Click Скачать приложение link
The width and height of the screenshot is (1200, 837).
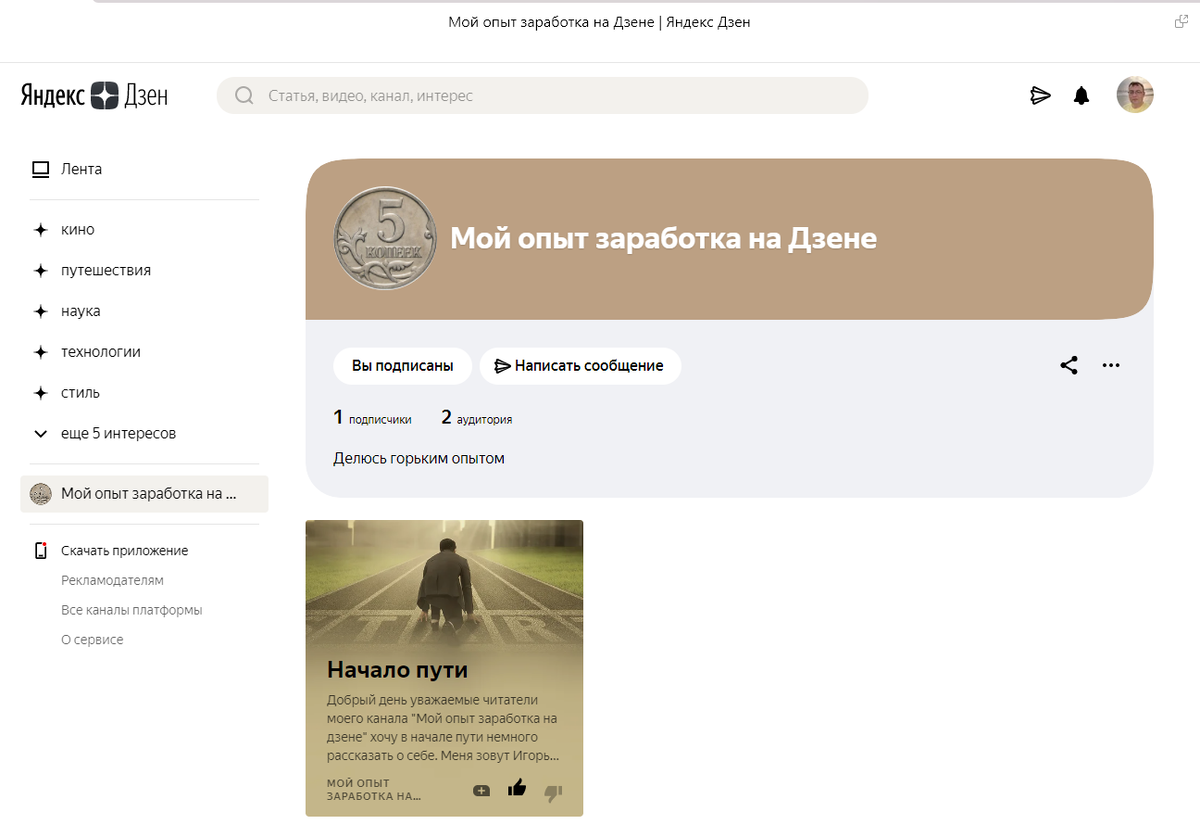(124, 551)
